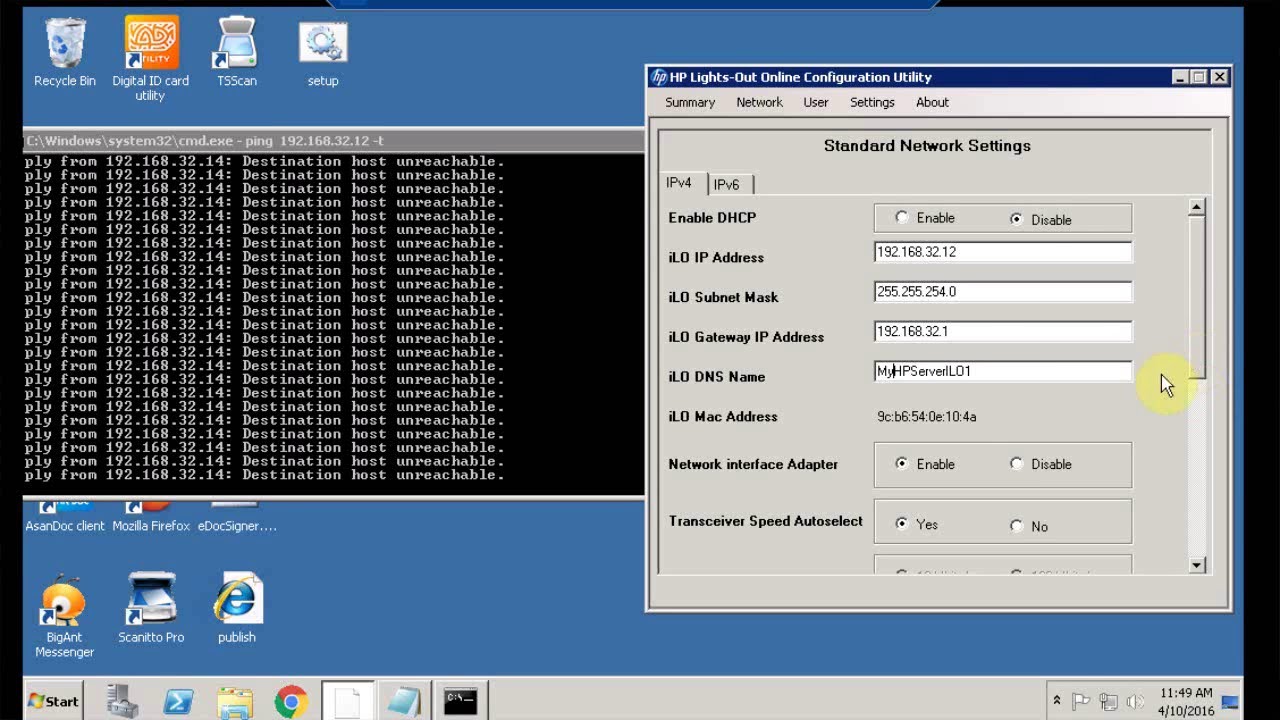The height and width of the screenshot is (720, 1280).
Task: Click the vertical scrollbar thumb in settings panel
Action: 1197,297
